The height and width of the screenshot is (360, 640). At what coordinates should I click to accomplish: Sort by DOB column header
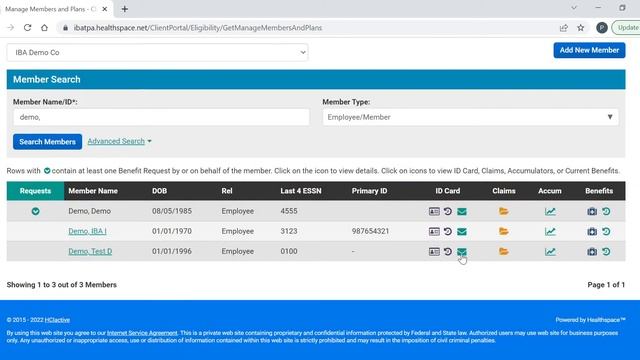(x=160, y=191)
